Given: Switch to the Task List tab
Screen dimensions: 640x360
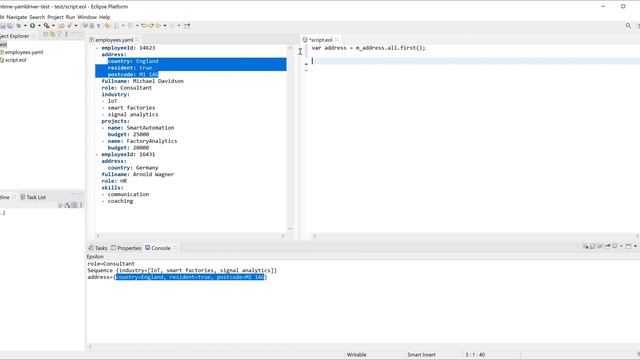Looking at the screenshot, I should 33,197.
